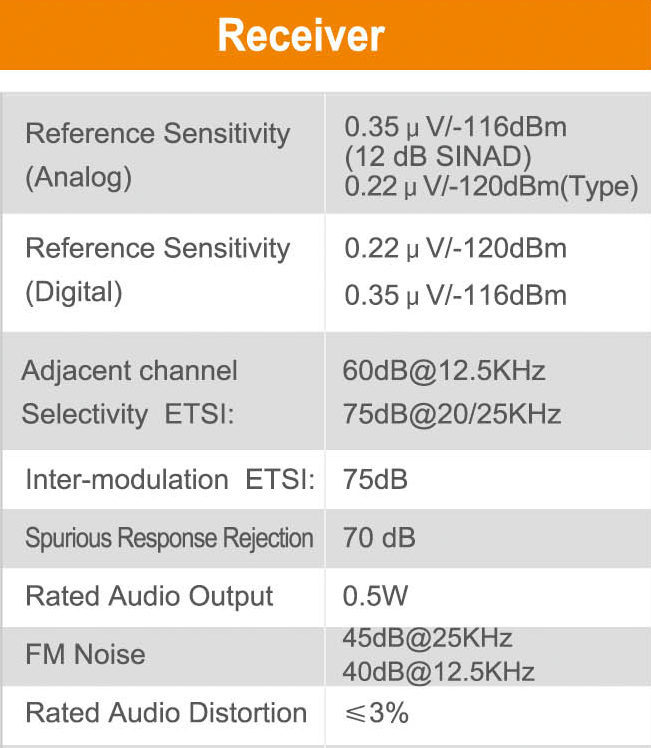Click the Spurious Response Rejection label
The height and width of the screenshot is (748, 651).
tap(169, 538)
